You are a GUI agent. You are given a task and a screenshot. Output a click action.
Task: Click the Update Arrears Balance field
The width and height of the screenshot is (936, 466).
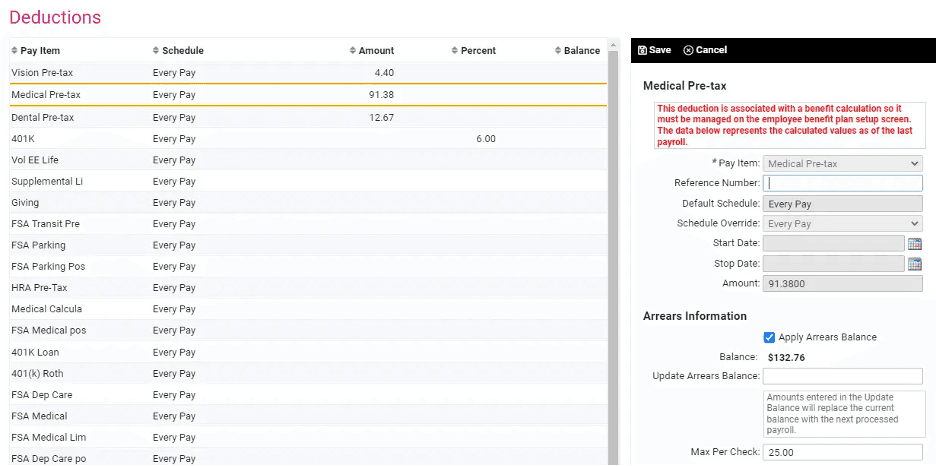pyautogui.click(x=842, y=376)
